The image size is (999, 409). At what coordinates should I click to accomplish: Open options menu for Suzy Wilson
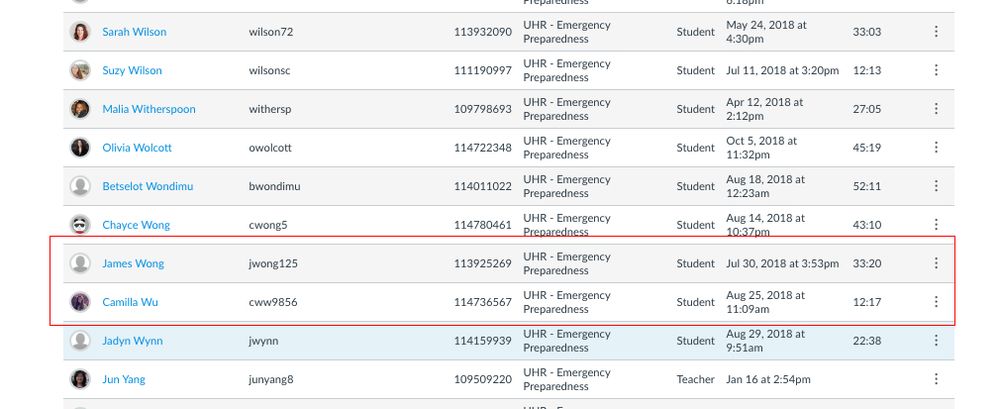click(936, 70)
